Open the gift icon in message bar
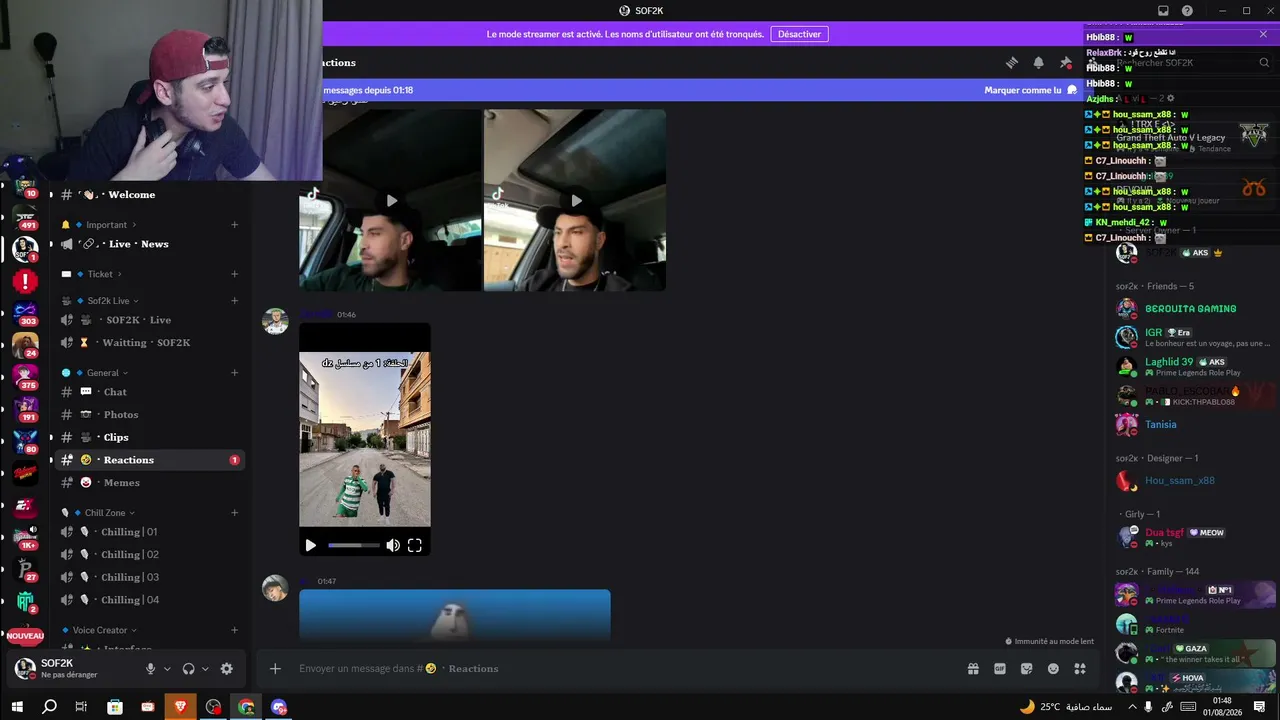The width and height of the screenshot is (1280, 720). click(973, 669)
